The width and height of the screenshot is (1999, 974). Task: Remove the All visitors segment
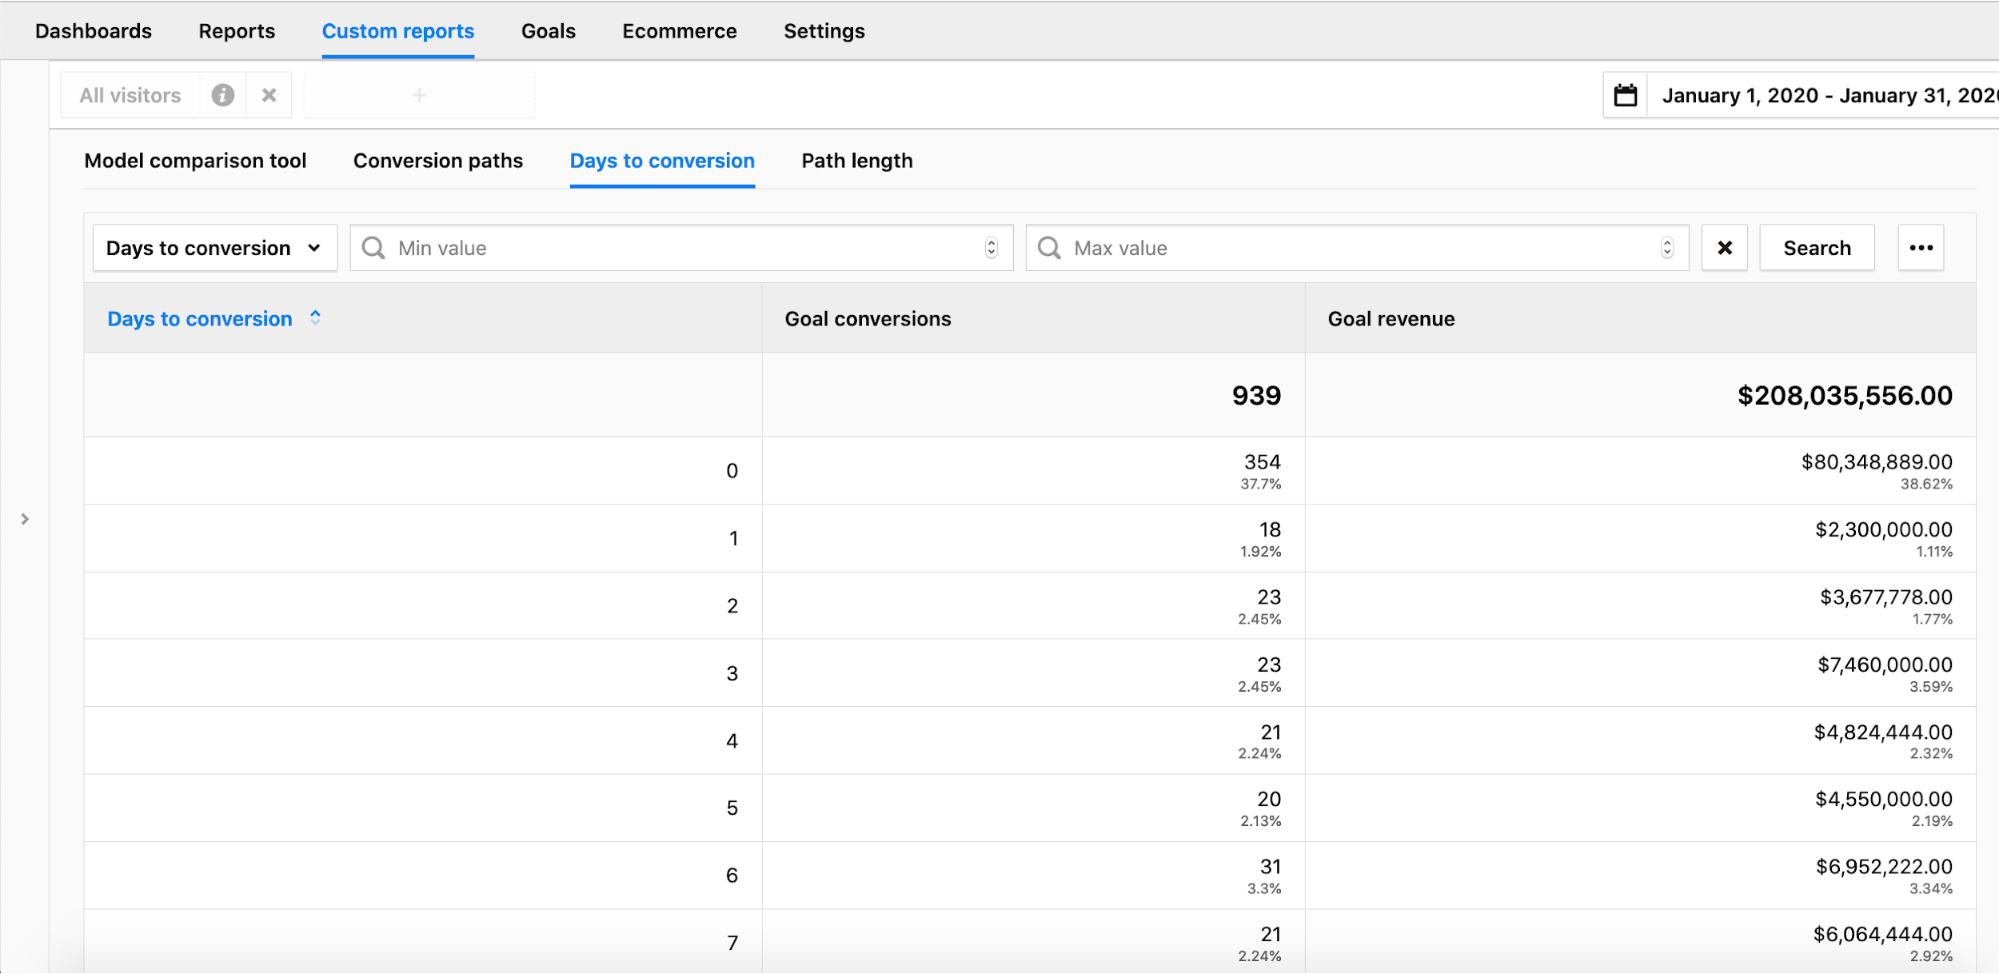(269, 95)
